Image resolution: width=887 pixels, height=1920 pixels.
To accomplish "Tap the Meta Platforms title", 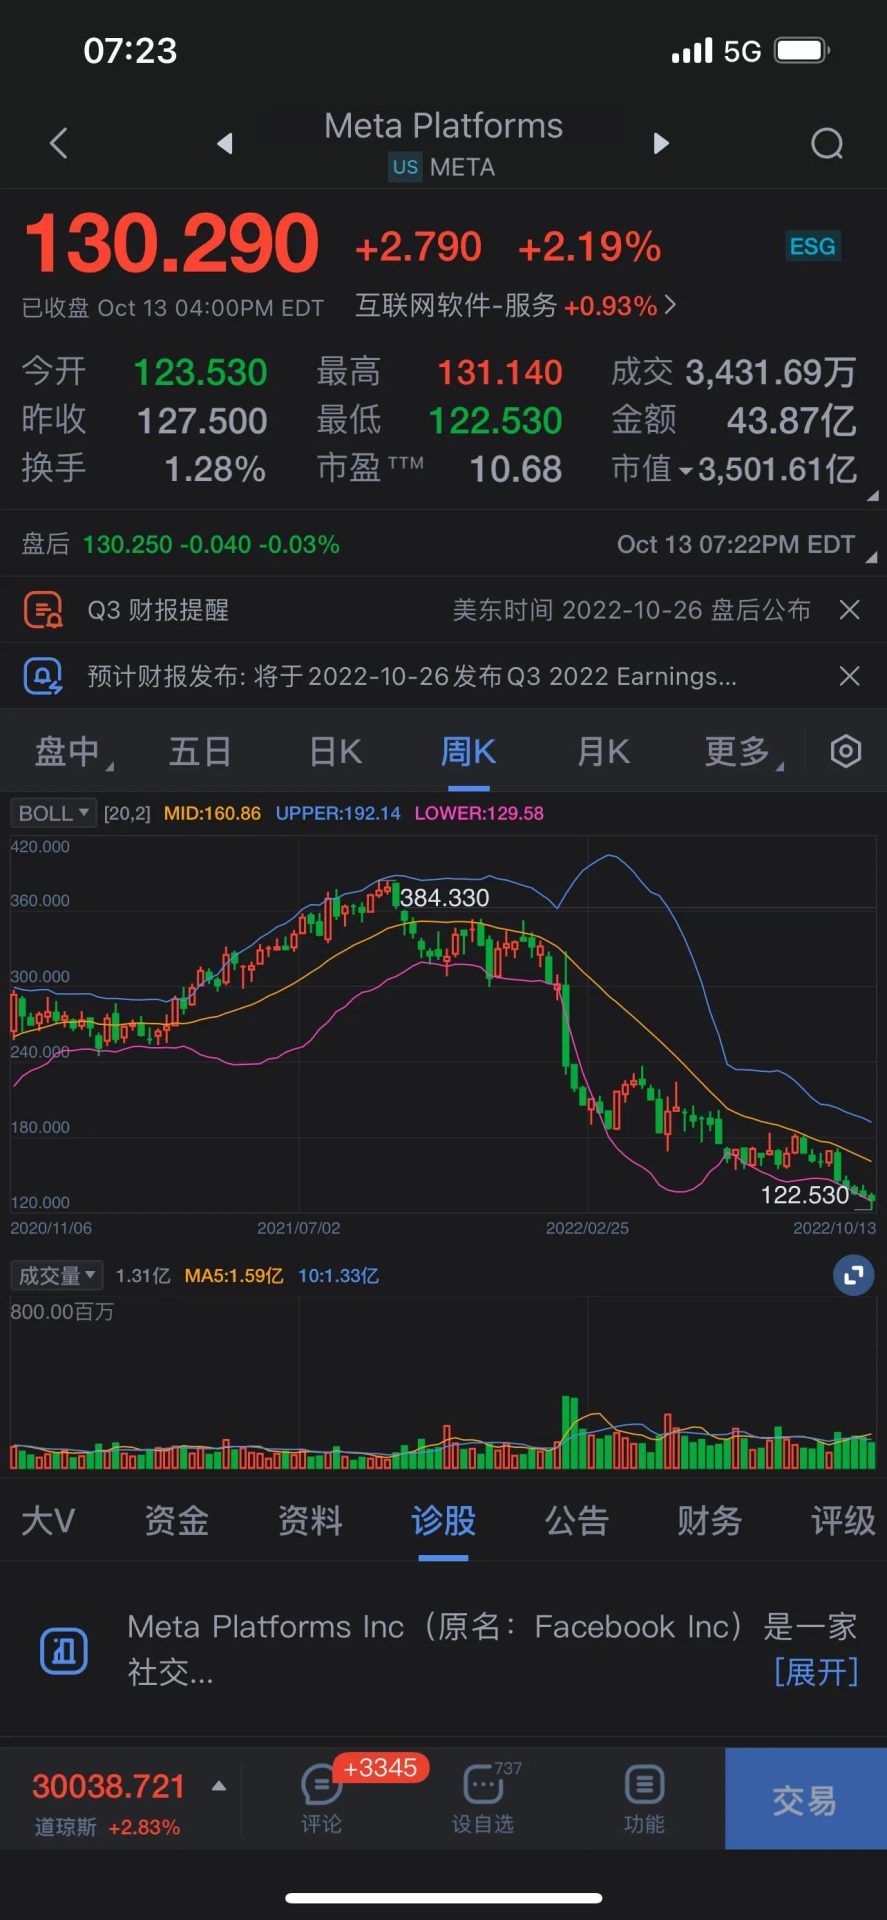I will (x=443, y=126).
